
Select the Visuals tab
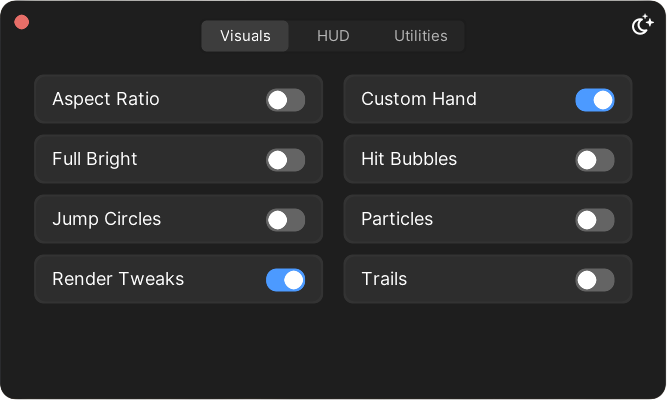[245, 36]
